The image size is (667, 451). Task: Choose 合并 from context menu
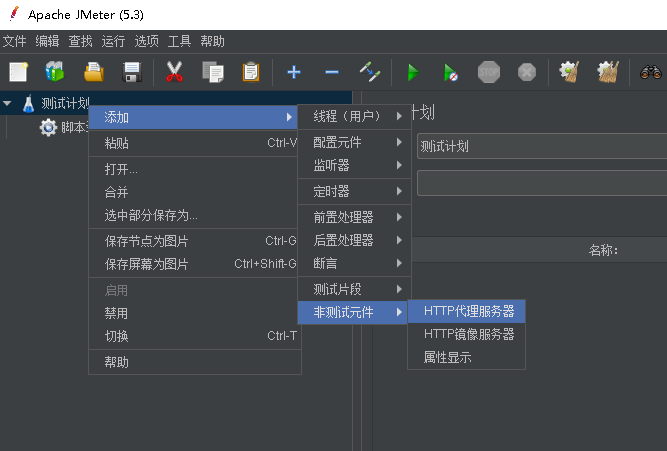pos(193,192)
